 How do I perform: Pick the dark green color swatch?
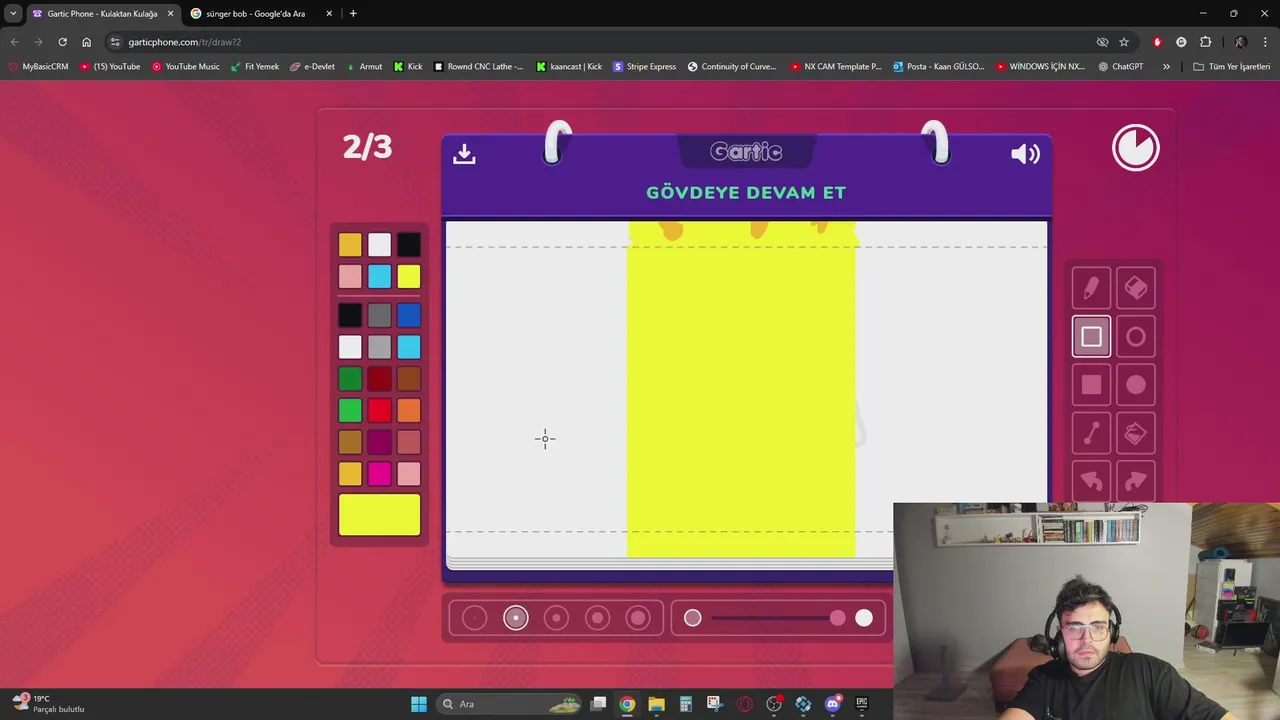pyautogui.click(x=350, y=379)
